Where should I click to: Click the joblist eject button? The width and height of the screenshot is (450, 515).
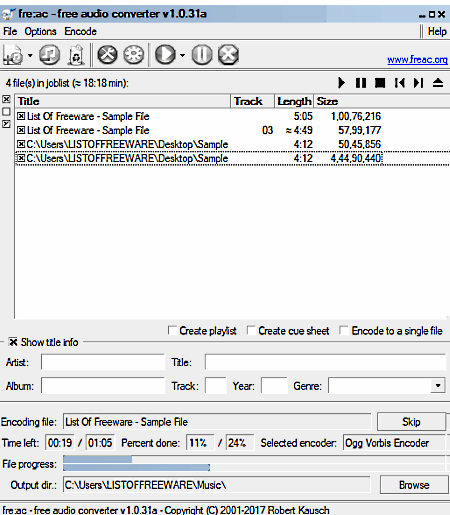pyautogui.click(x=438, y=83)
